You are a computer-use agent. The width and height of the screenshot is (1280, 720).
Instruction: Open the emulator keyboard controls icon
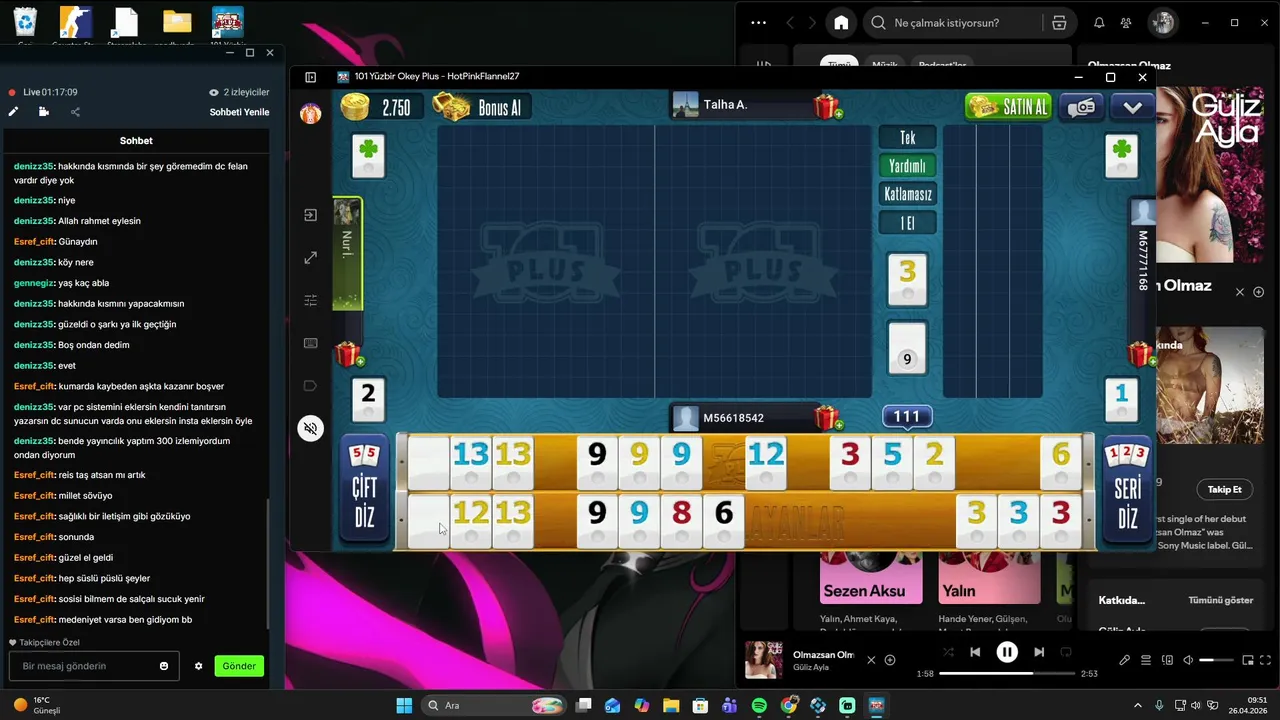(311, 343)
